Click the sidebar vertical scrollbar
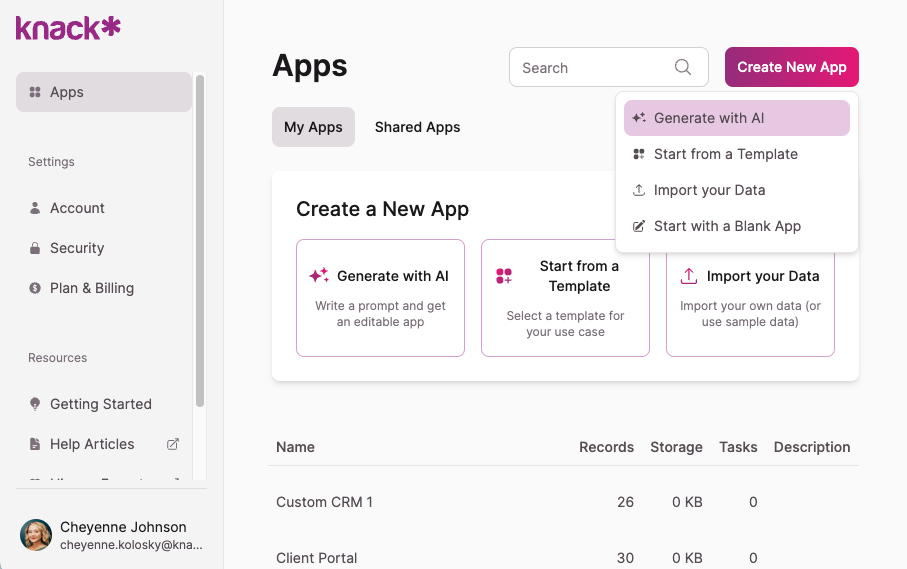The width and height of the screenshot is (907, 569). click(200, 240)
